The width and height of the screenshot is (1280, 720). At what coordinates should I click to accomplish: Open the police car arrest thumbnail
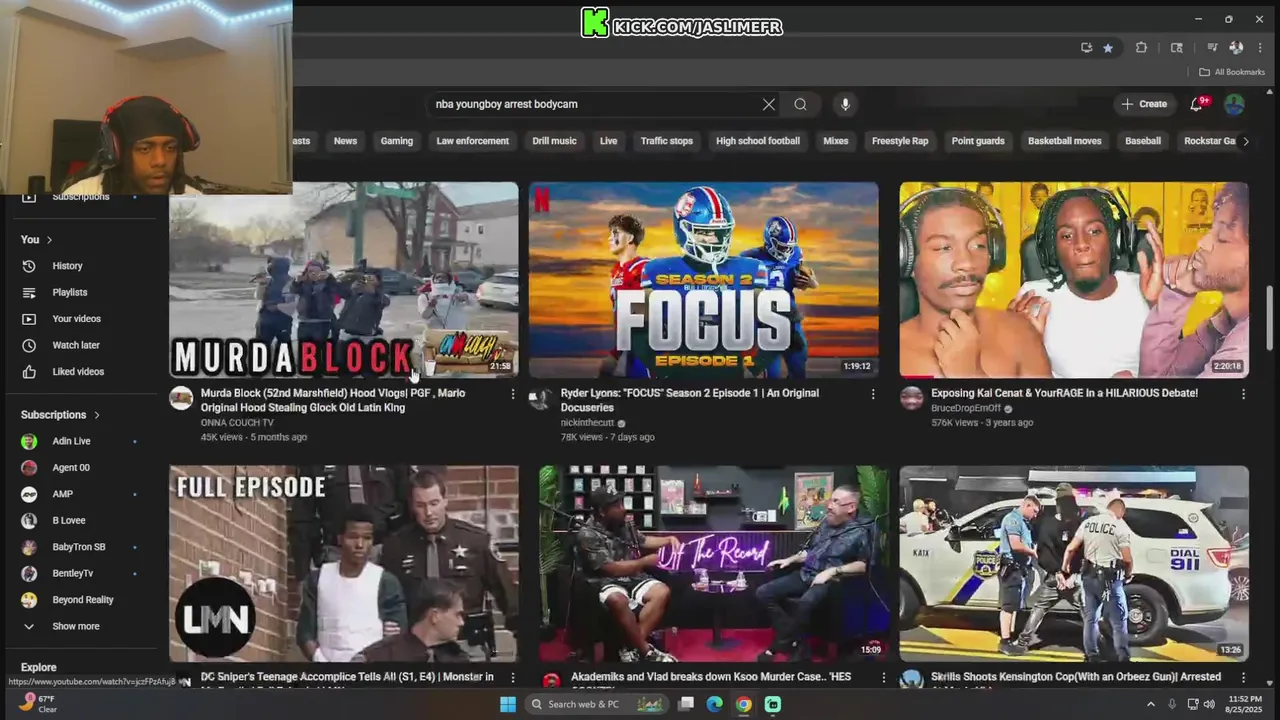coord(1074,564)
